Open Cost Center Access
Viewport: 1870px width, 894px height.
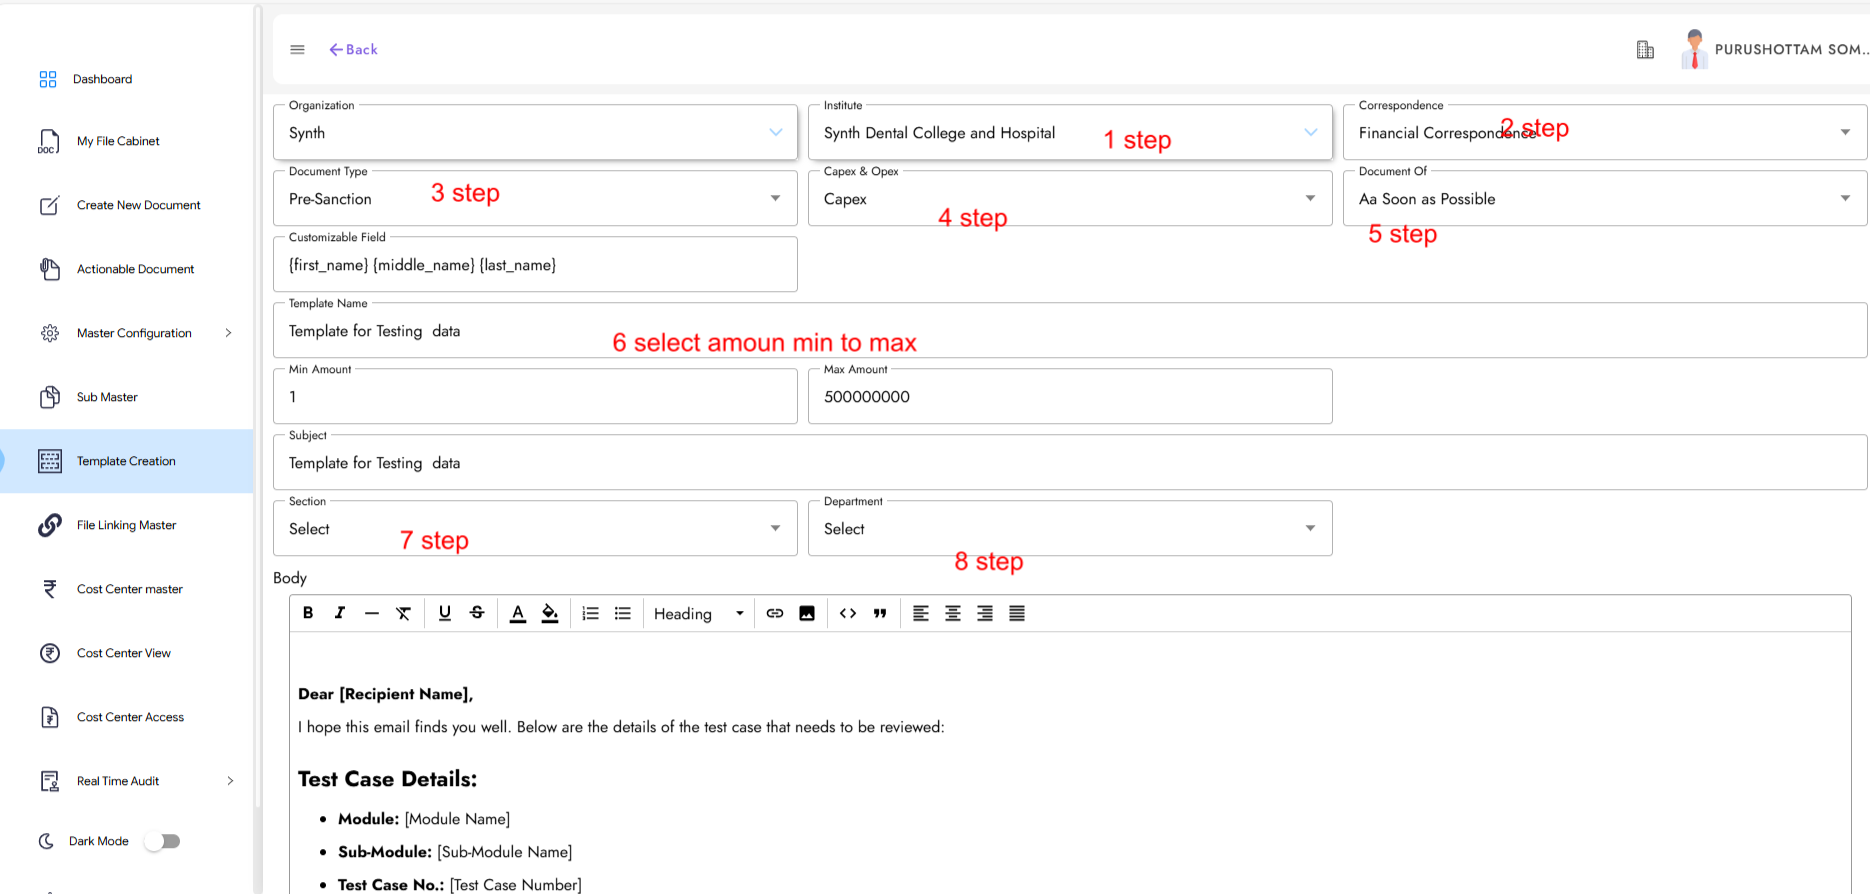(x=130, y=717)
